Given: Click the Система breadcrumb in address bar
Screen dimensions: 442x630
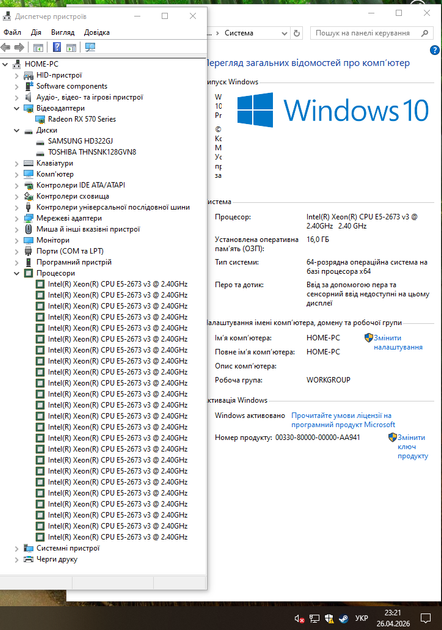Looking at the screenshot, I should 239,33.
